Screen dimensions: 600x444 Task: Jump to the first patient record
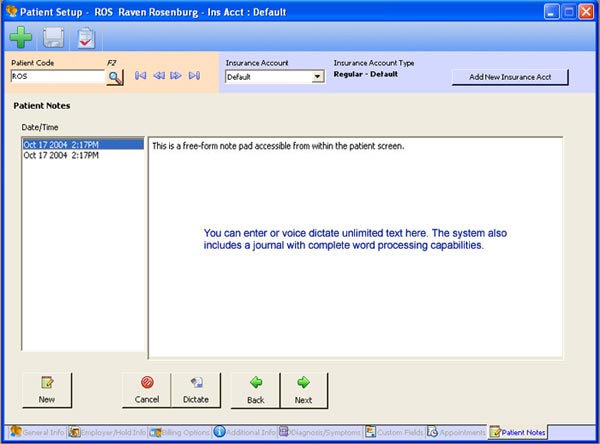coord(140,76)
